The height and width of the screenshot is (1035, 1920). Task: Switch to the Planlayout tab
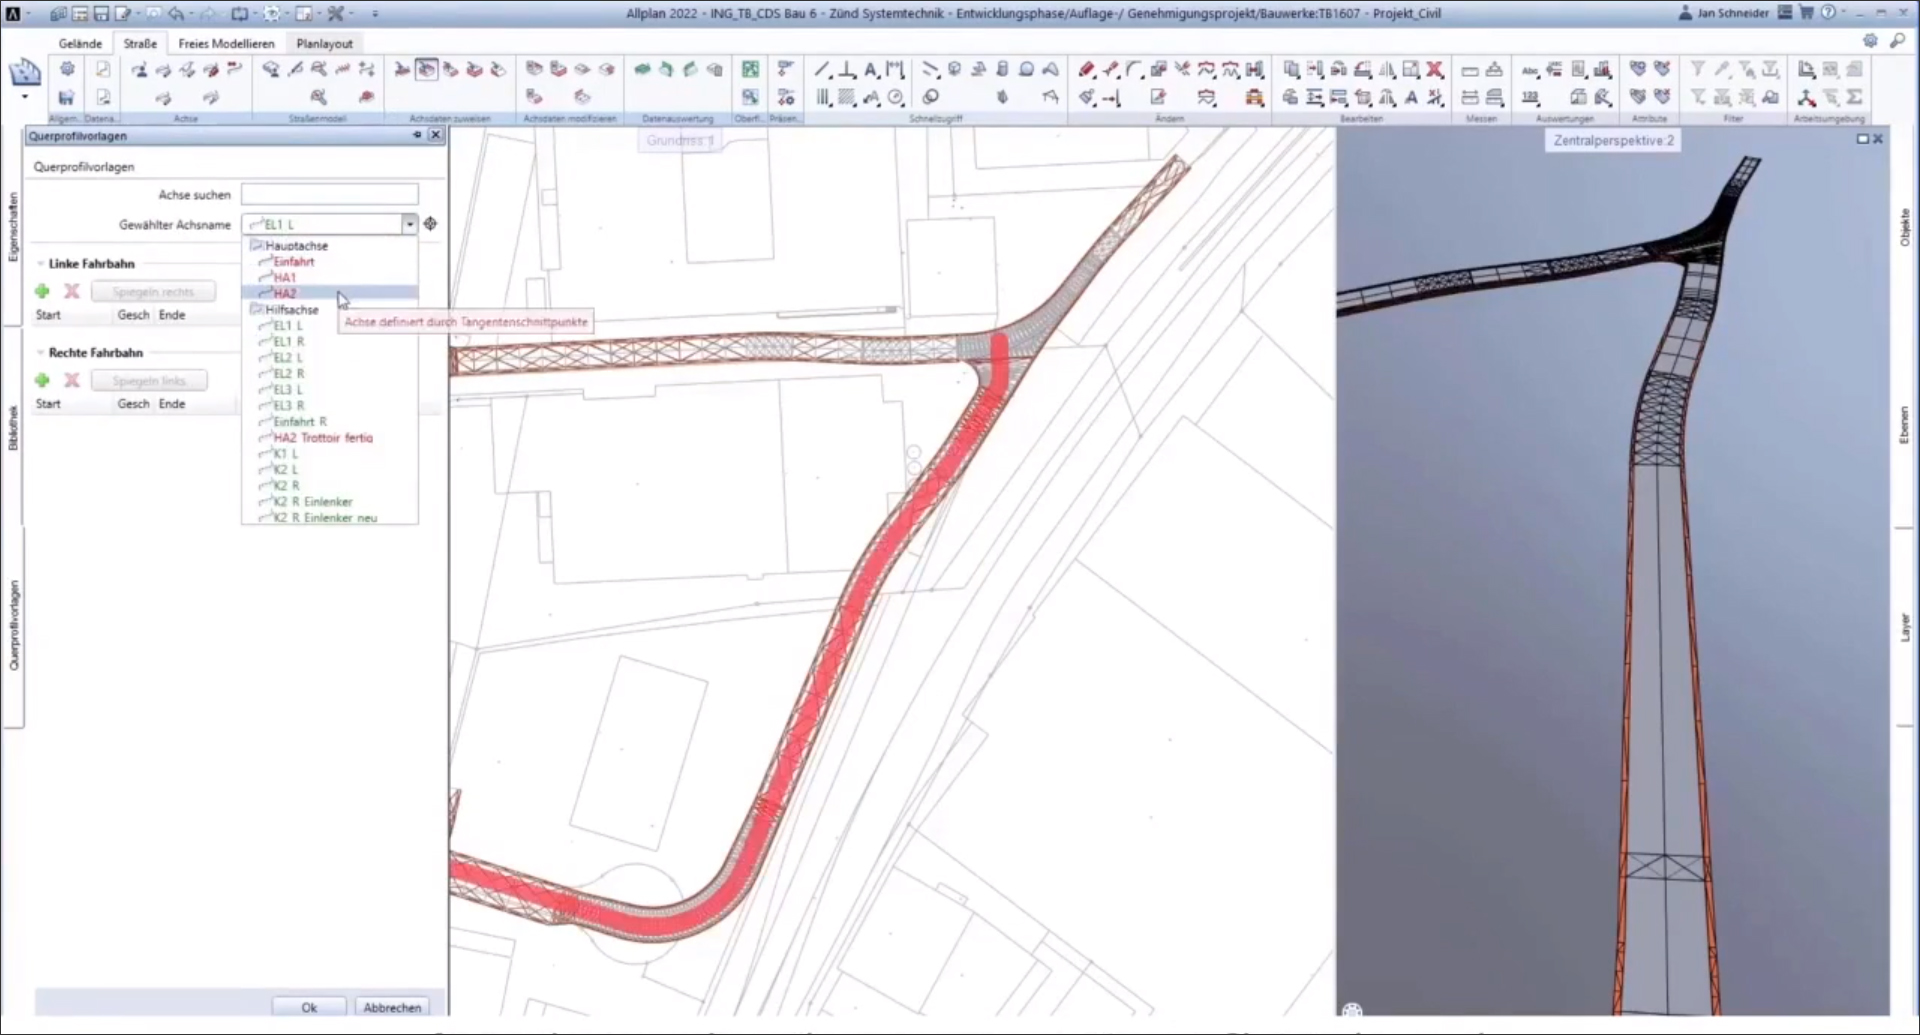[324, 43]
